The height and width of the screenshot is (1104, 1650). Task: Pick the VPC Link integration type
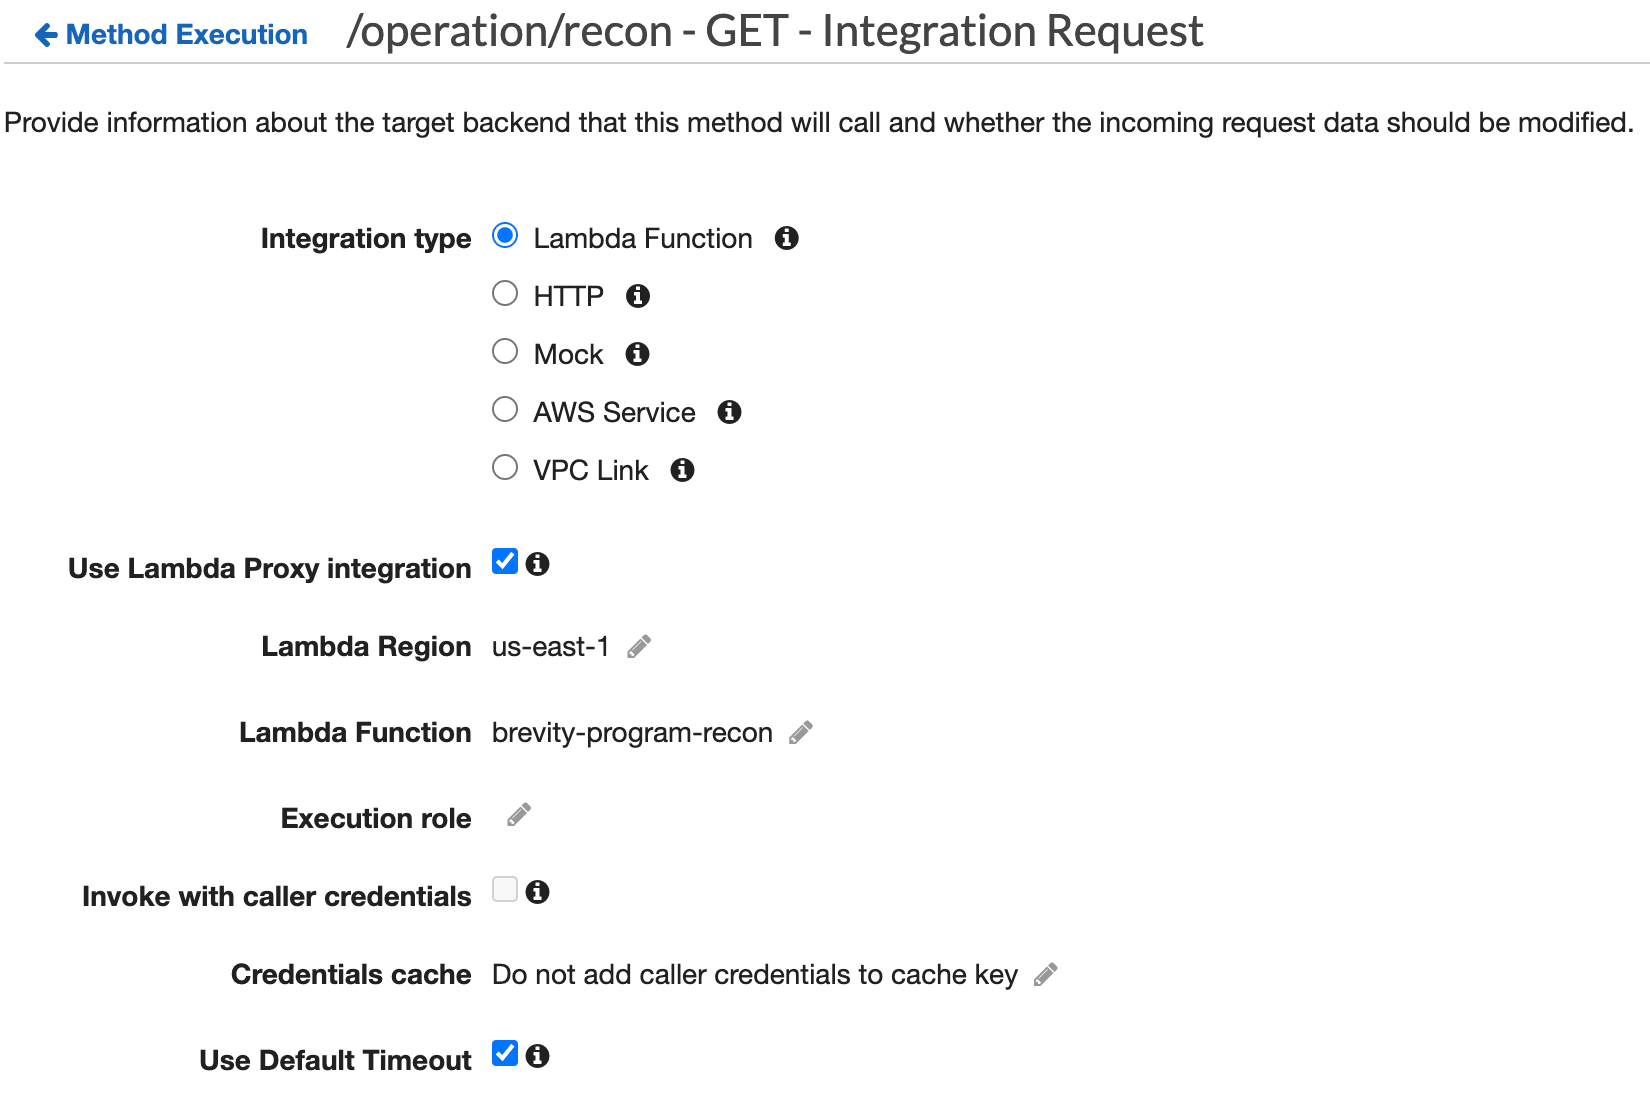click(505, 468)
